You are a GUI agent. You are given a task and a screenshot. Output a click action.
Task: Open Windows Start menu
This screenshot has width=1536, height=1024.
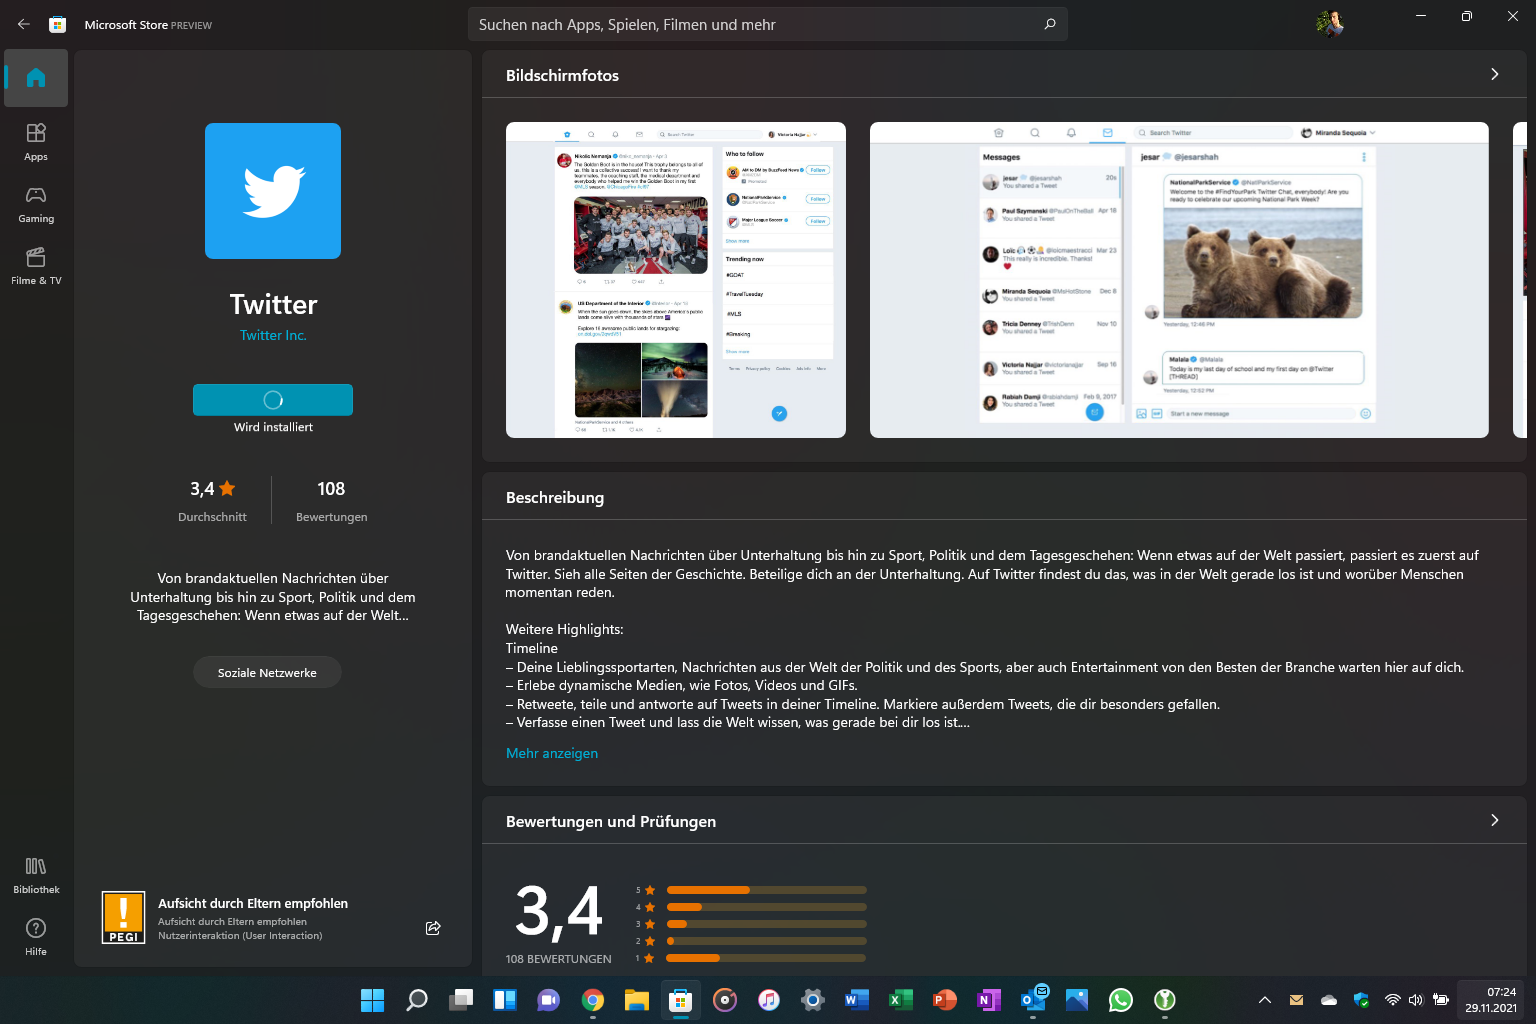click(372, 1000)
